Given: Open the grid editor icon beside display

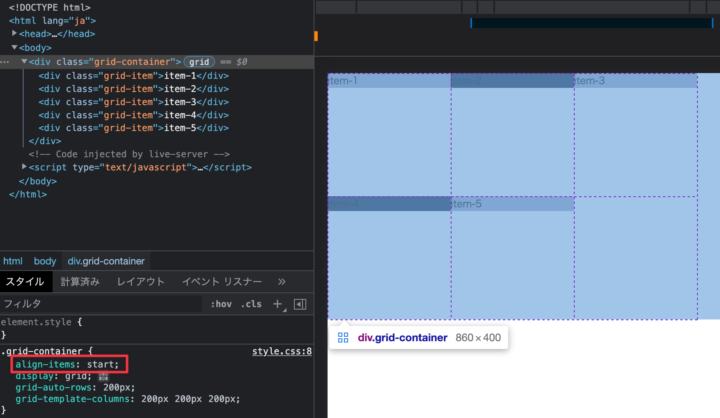Looking at the screenshot, I should [103, 376].
